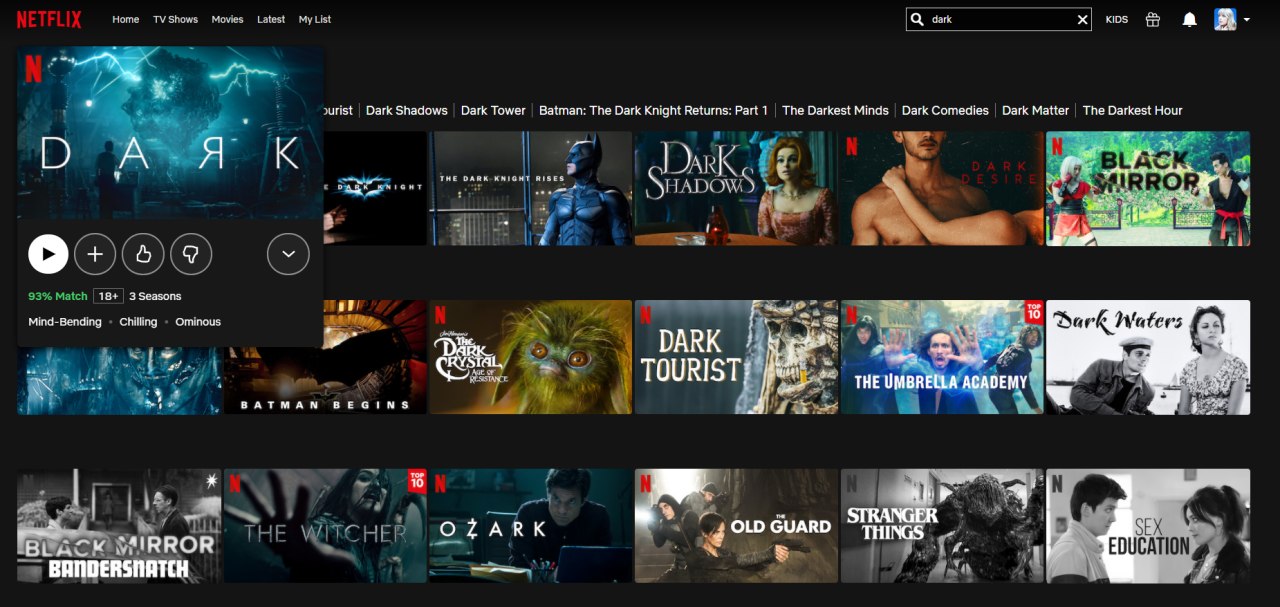Open Dark Tourist thumbnail

(x=736, y=357)
